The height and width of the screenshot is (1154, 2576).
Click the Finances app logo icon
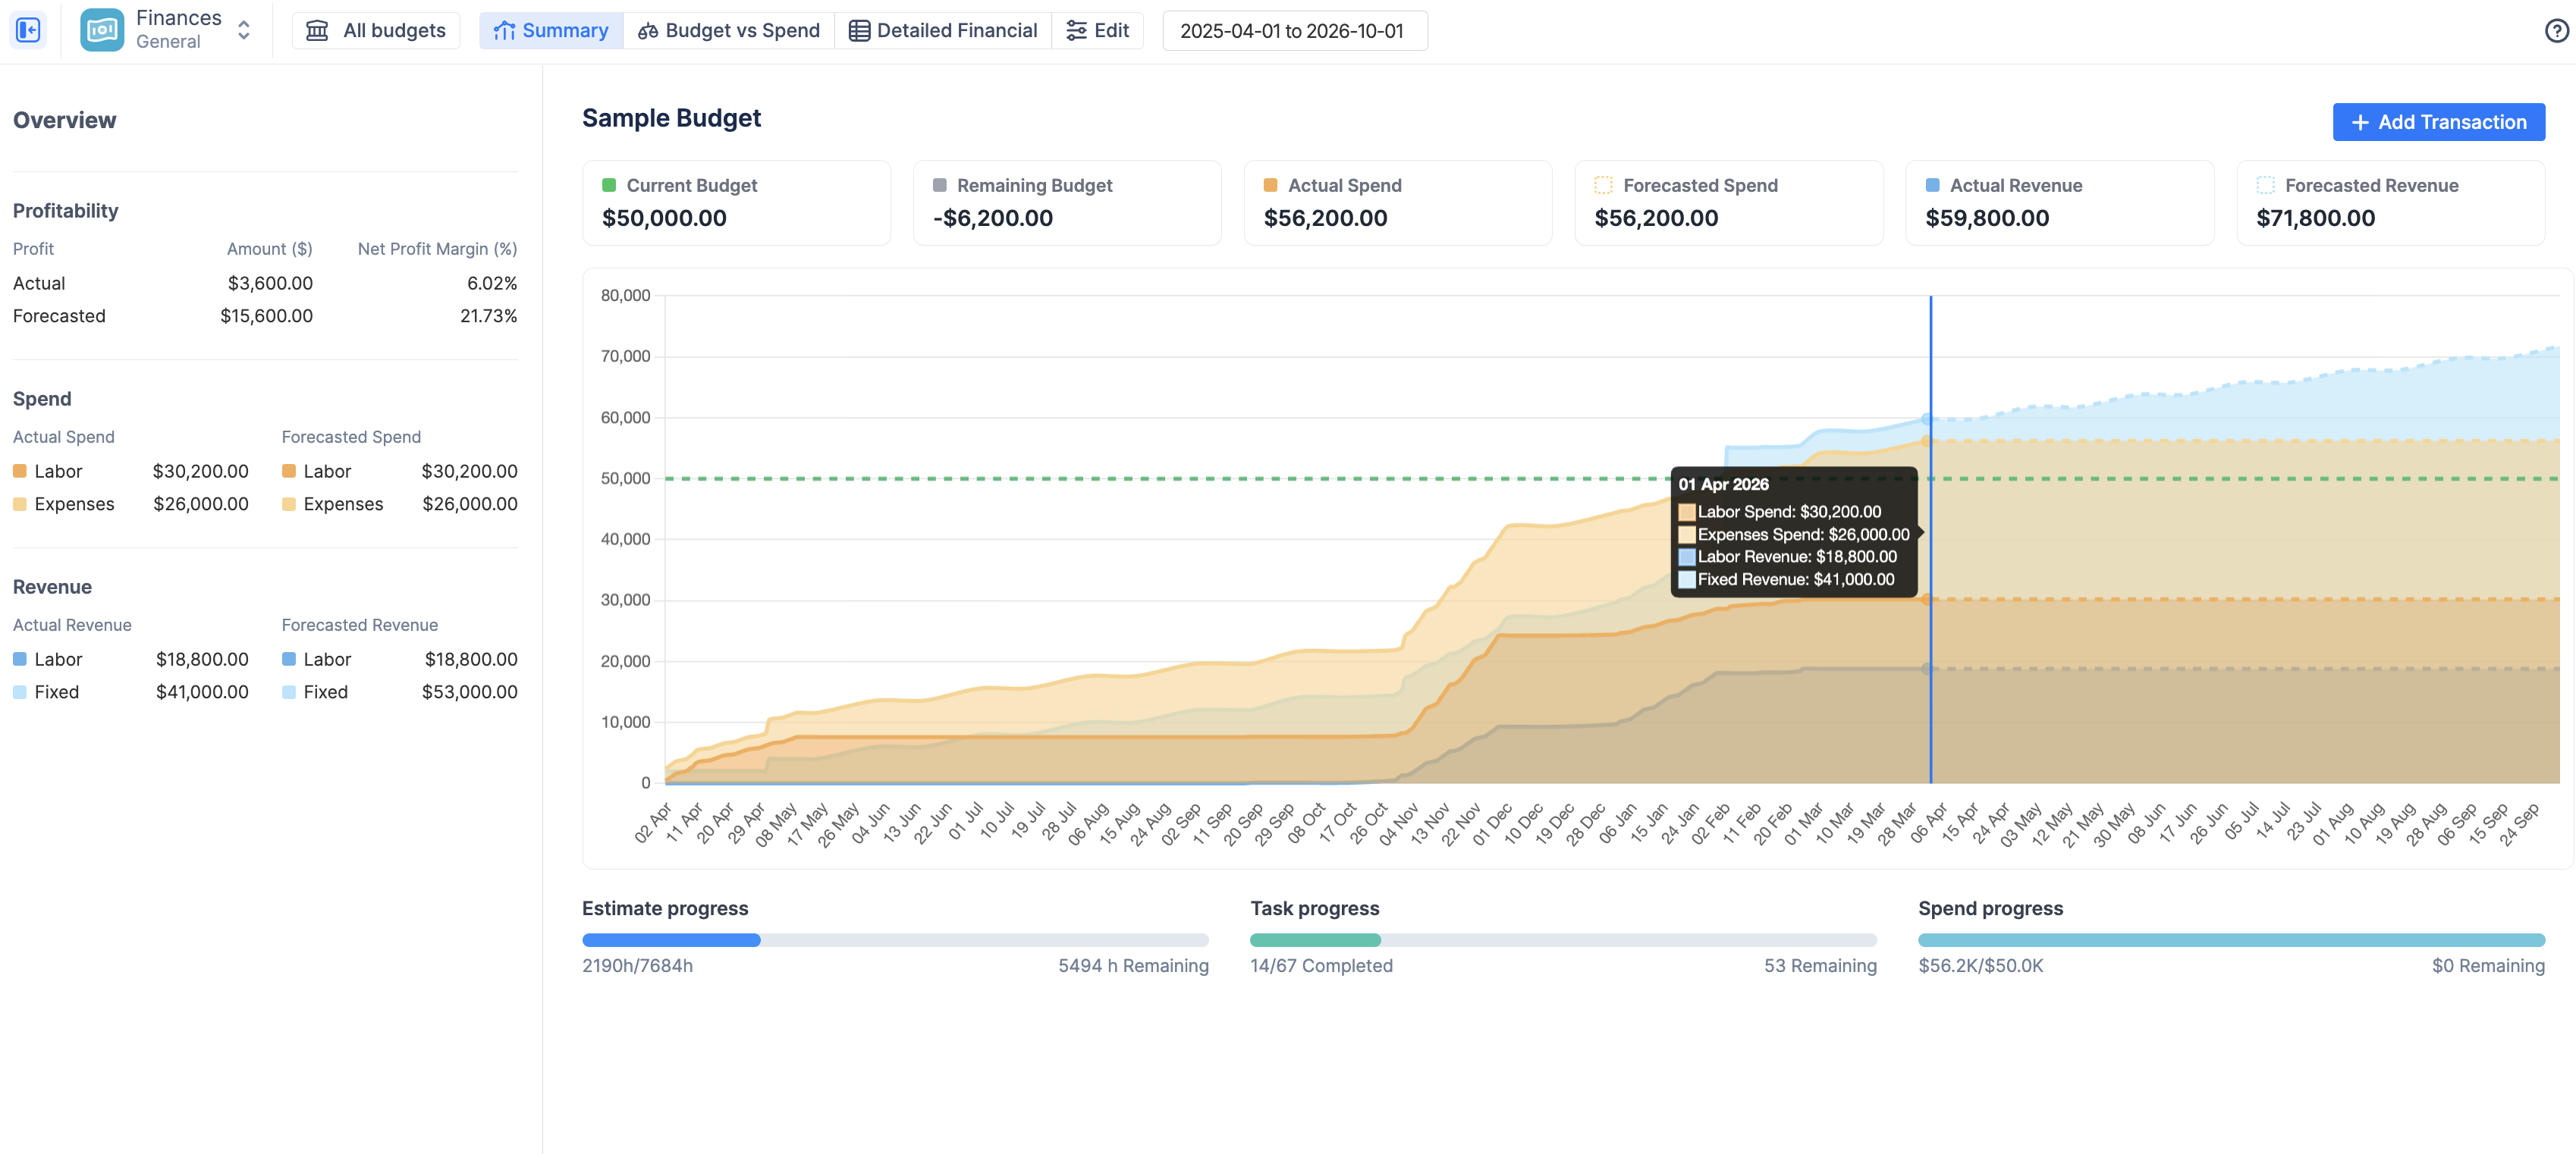(101, 30)
